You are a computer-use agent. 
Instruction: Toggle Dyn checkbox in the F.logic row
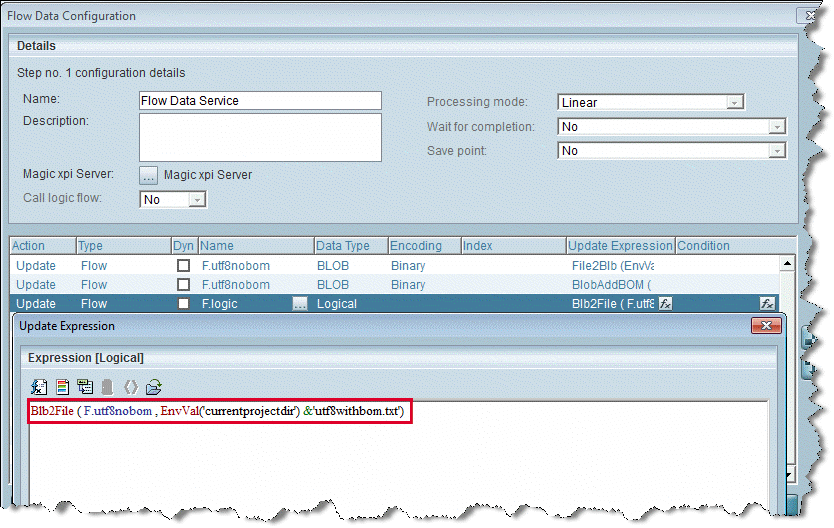pyautogui.click(x=184, y=304)
